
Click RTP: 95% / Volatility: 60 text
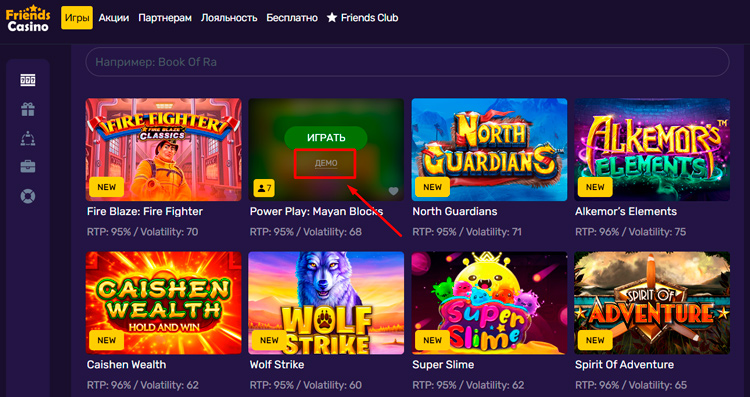point(306,385)
